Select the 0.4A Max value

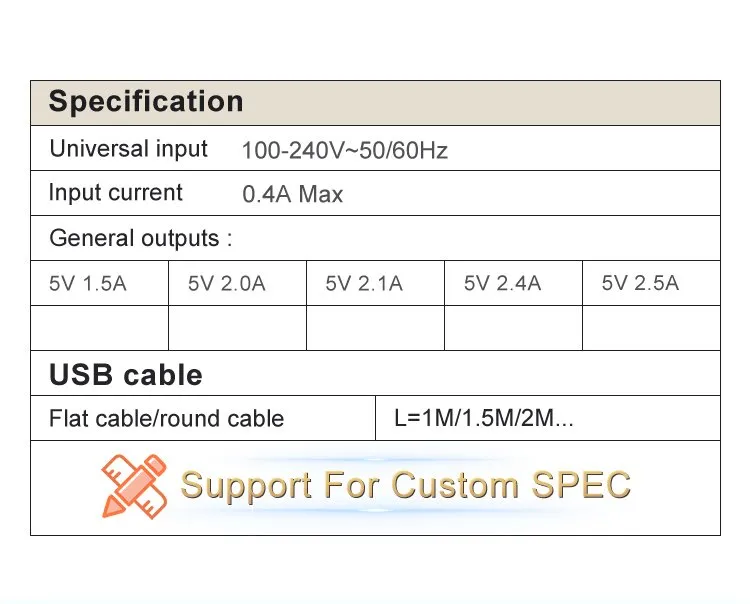(292, 194)
